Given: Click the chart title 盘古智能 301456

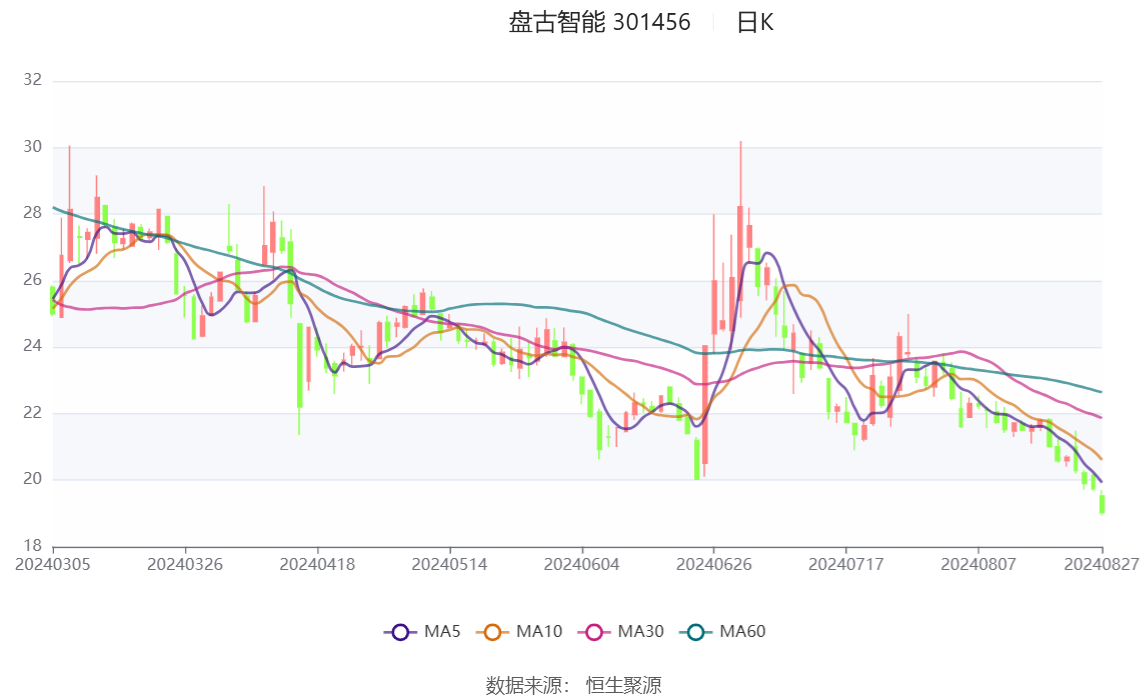Looking at the screenshot, I should coord(599,23).
